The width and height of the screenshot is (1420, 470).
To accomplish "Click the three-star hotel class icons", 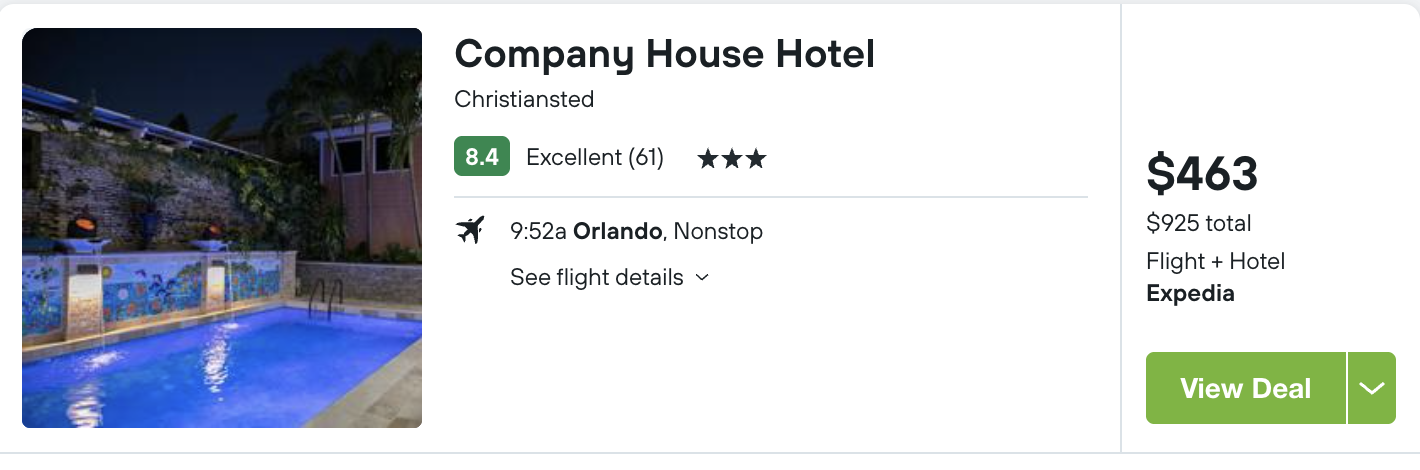I will pyautogui.click(x=732, y=158).
